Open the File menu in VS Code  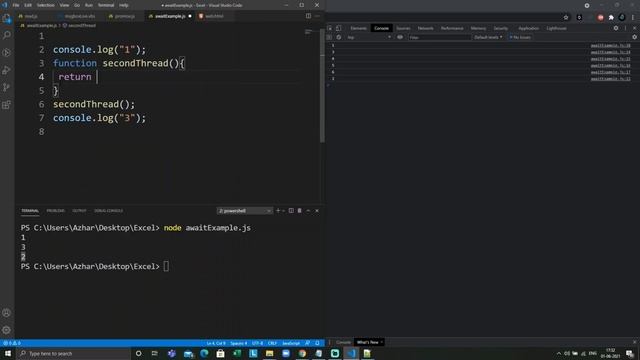point(16,5)
